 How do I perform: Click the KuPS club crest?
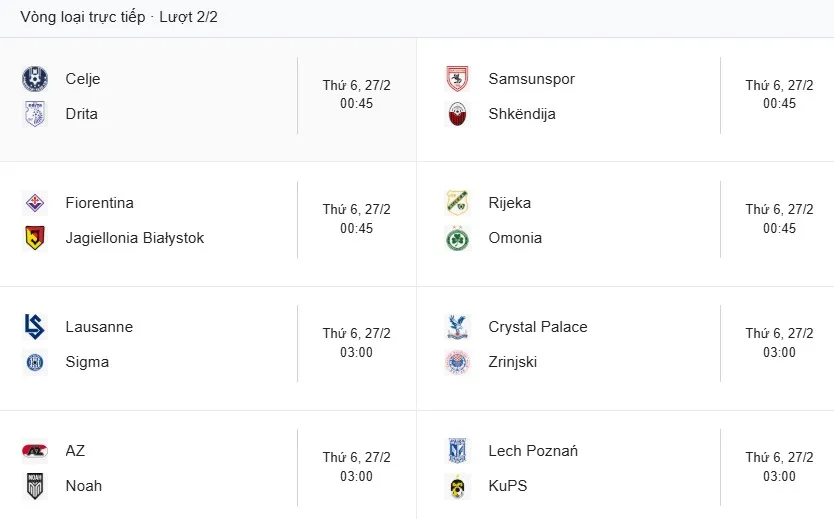pyautogui.click(x=458, y=486)
